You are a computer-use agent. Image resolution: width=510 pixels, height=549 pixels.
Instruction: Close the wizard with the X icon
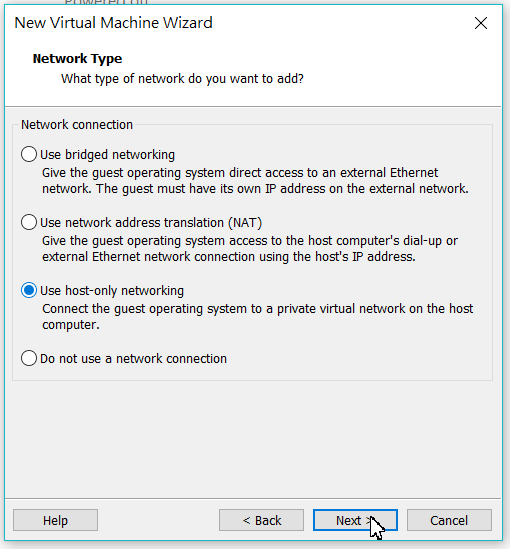[481, 23]
